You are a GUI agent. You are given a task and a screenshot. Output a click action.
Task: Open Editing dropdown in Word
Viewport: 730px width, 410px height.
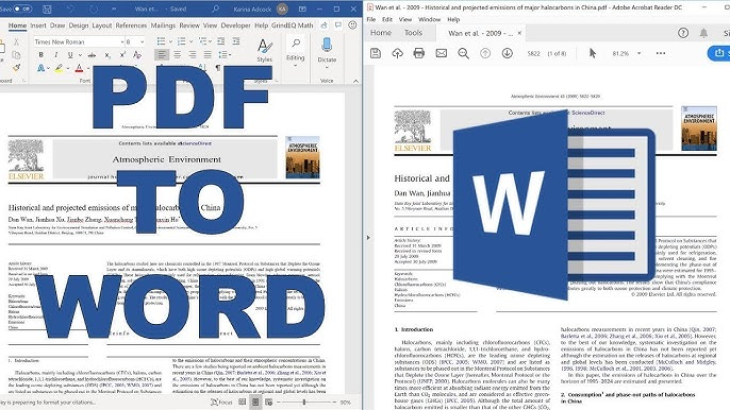click(295, 52)
